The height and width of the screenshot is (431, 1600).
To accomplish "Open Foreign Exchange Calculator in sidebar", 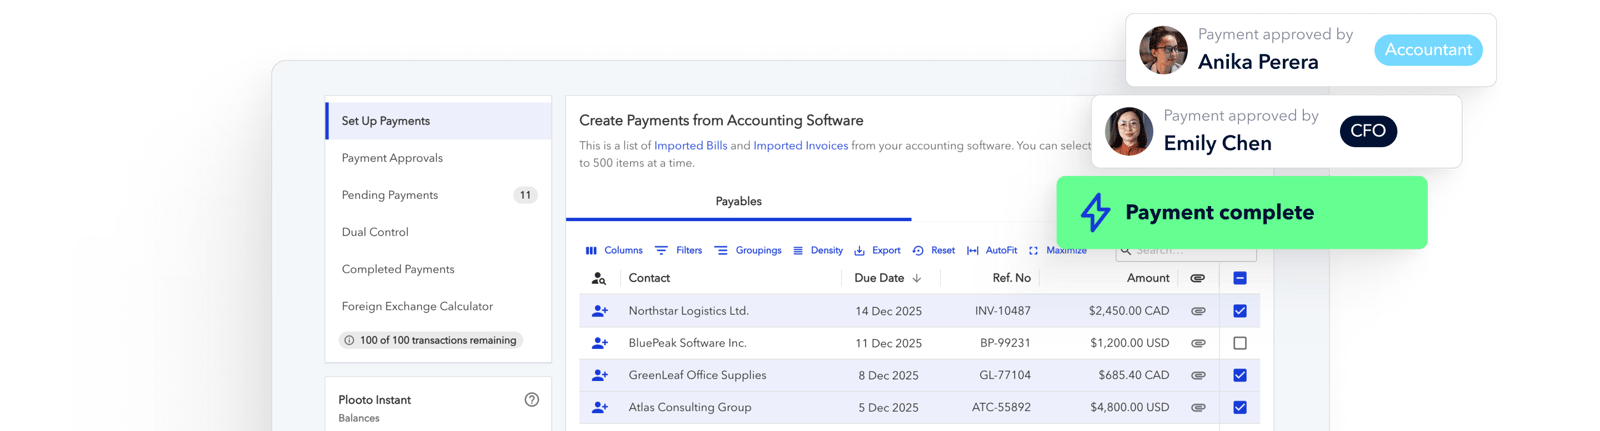I will tap(439, 306).
